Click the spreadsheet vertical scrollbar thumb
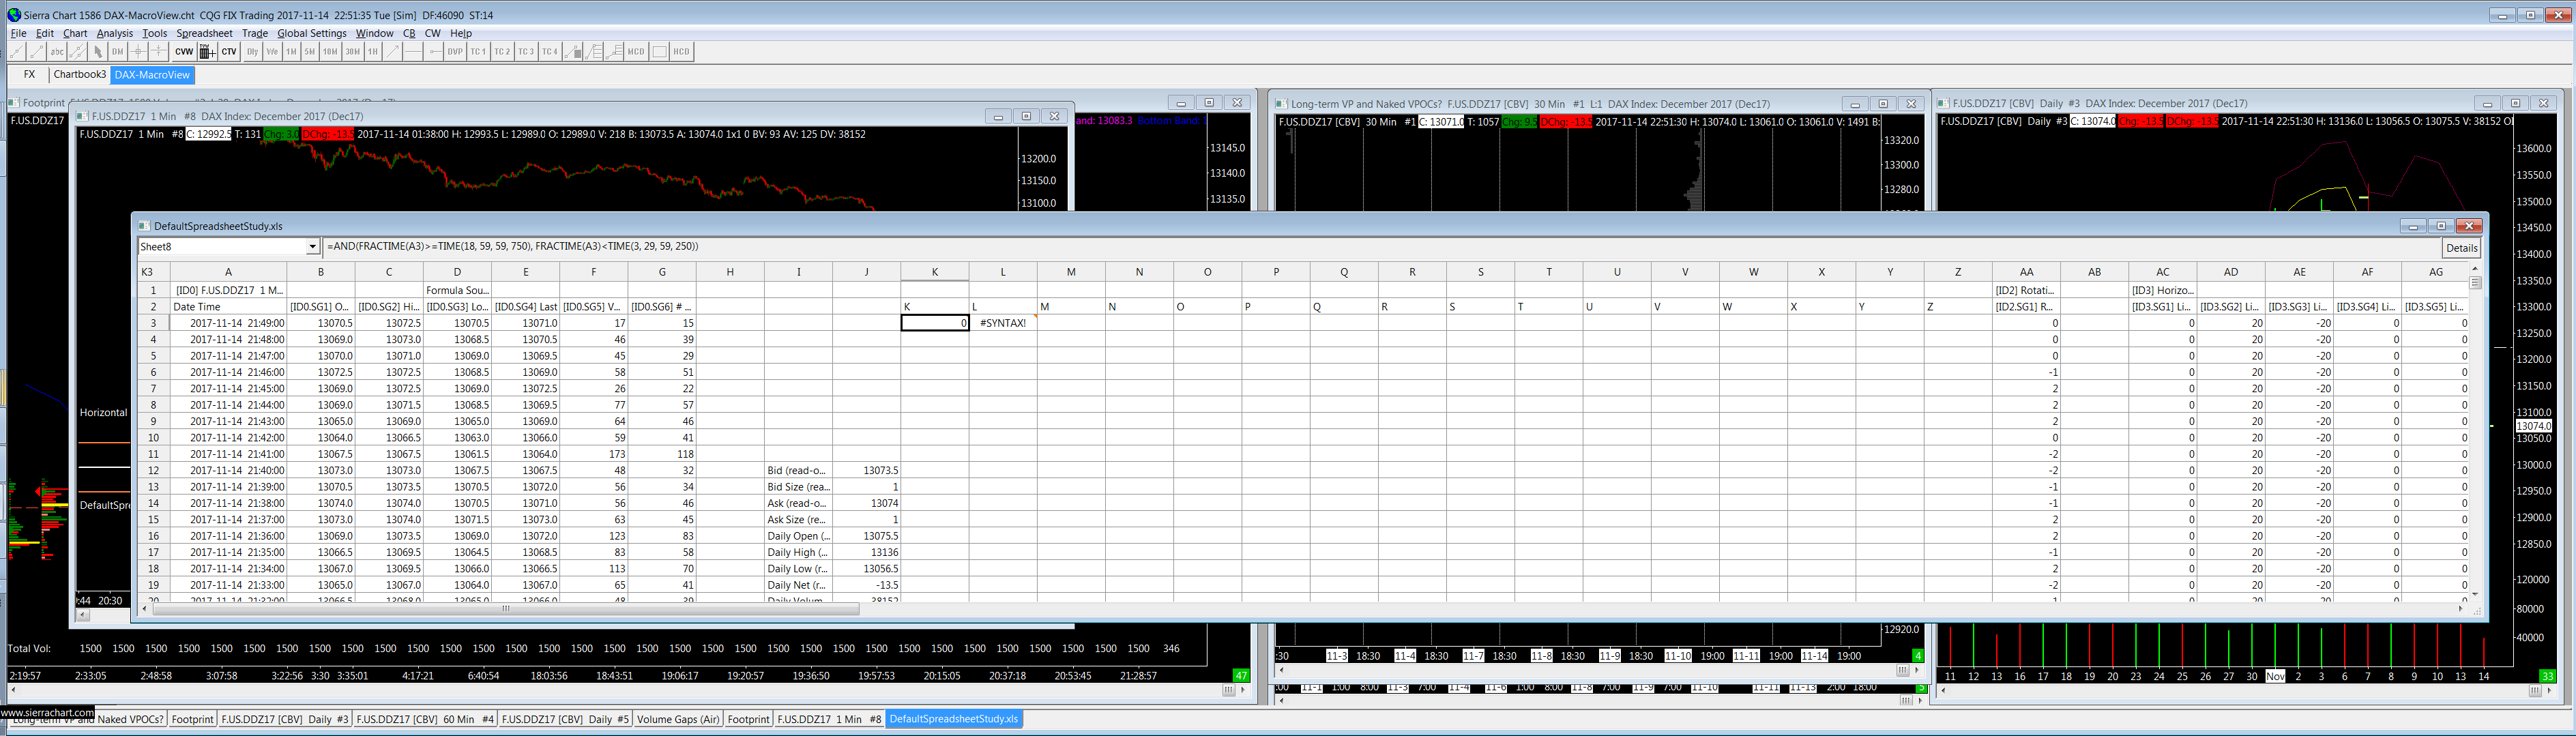This screenshot has width=2576, height=736. [2476, 283]
